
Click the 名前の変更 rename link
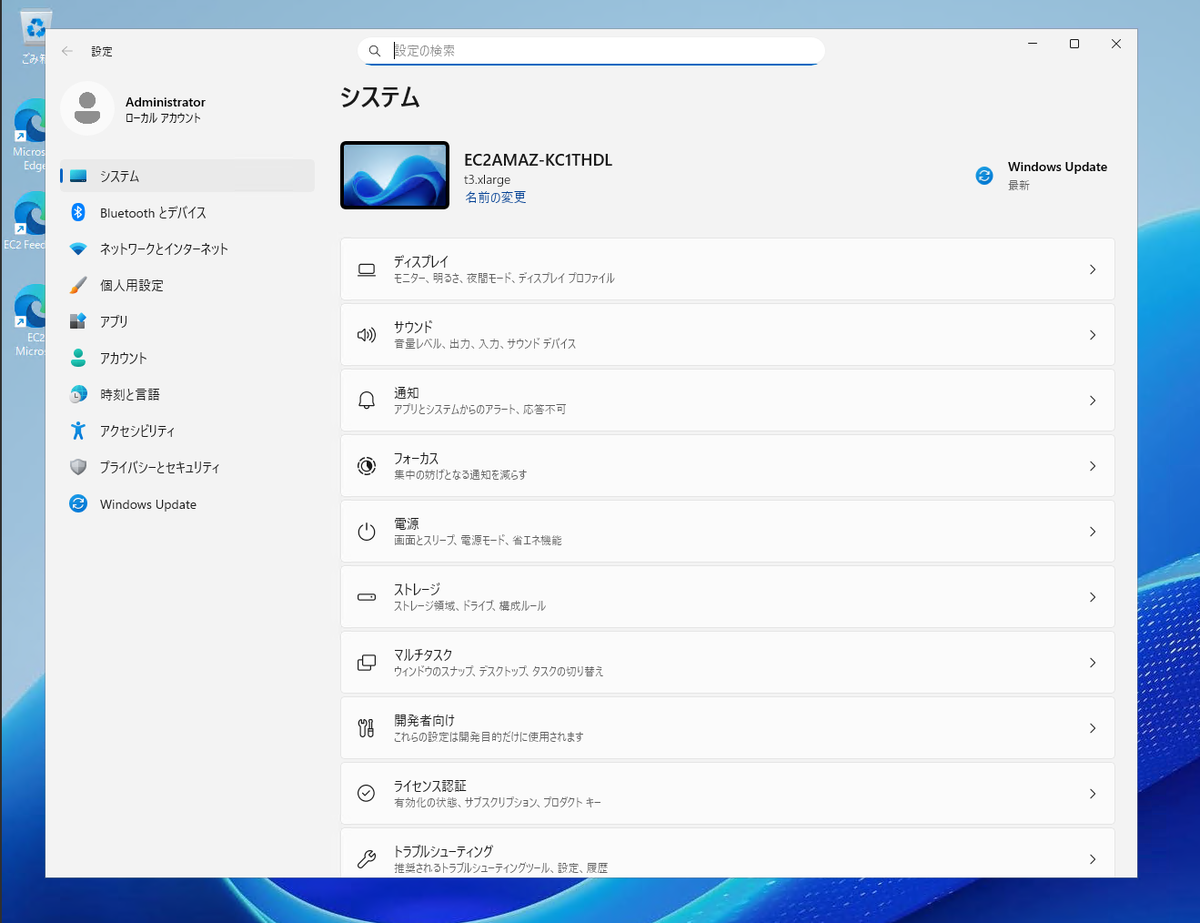point(495,197)
